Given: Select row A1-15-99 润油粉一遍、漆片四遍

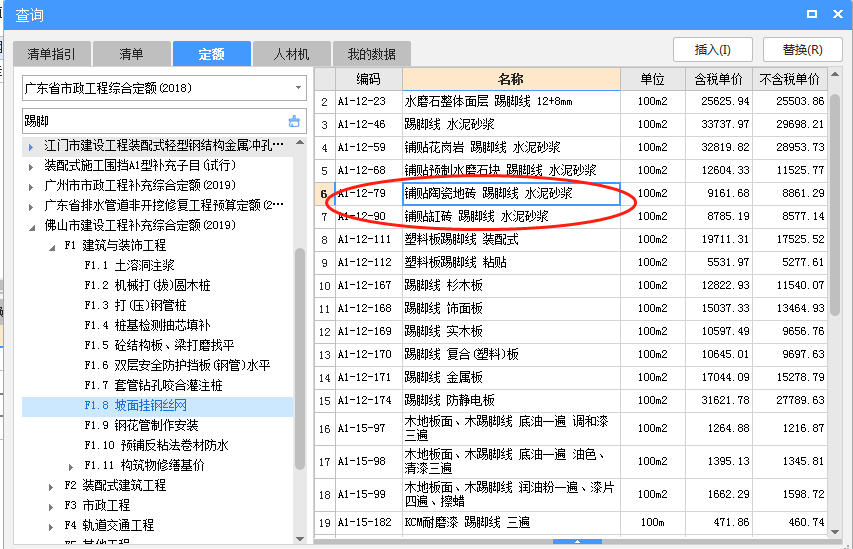Looking at the screenshot, I should (x=571, y=495).
